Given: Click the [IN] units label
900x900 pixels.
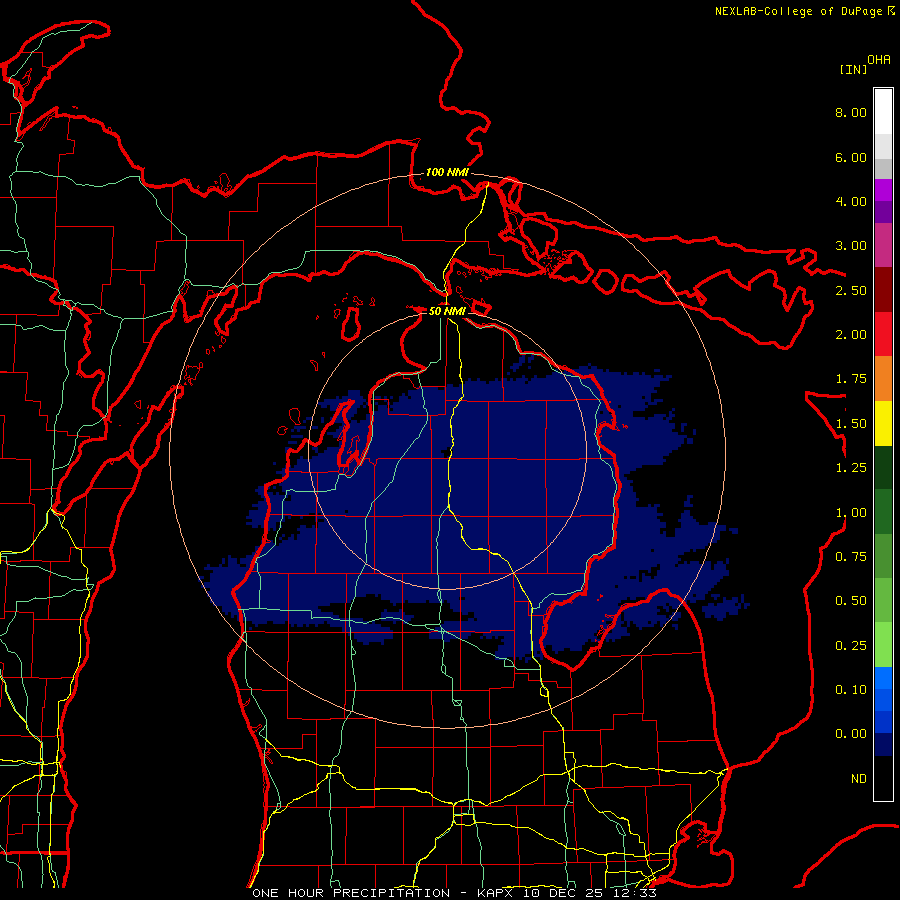Looking at the screenshot, I should pos(853,69).
